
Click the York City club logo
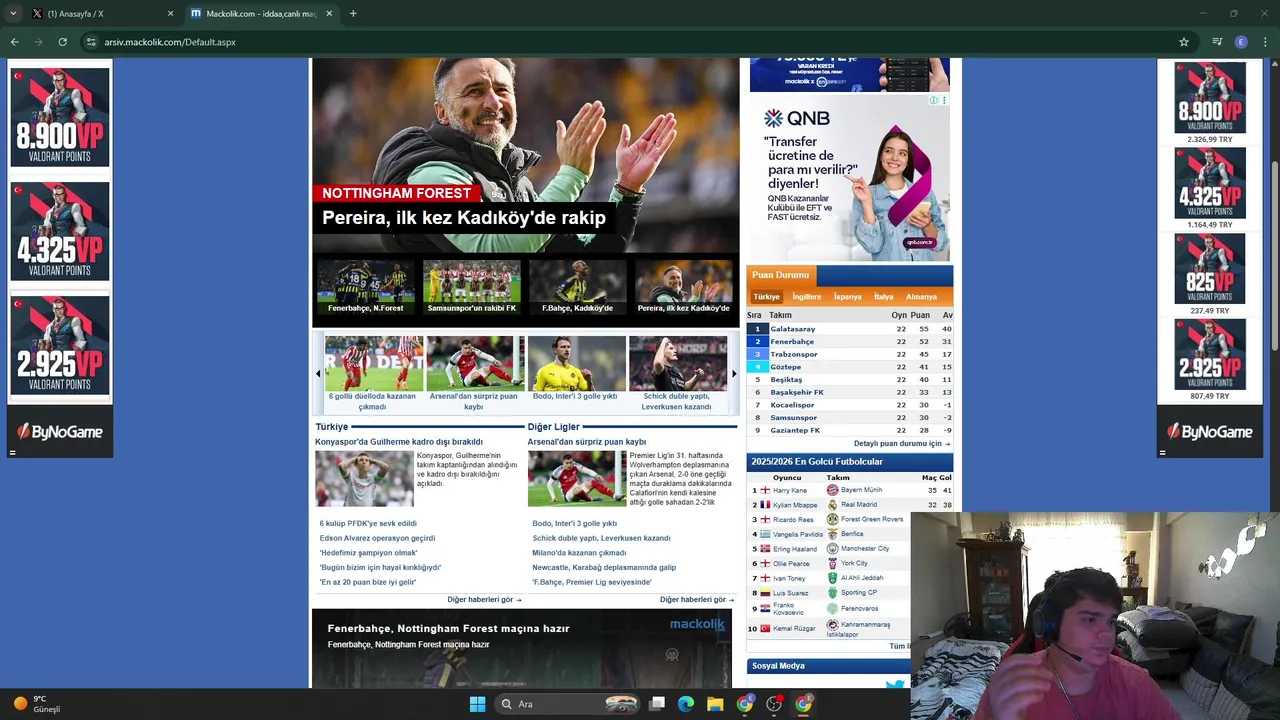tap(832, 563)
